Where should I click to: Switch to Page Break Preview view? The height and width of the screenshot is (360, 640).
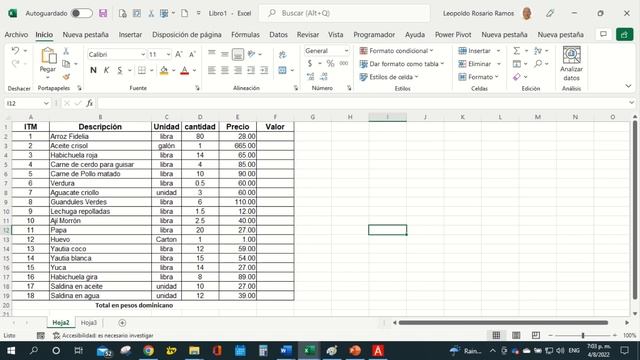coord(536,336)
